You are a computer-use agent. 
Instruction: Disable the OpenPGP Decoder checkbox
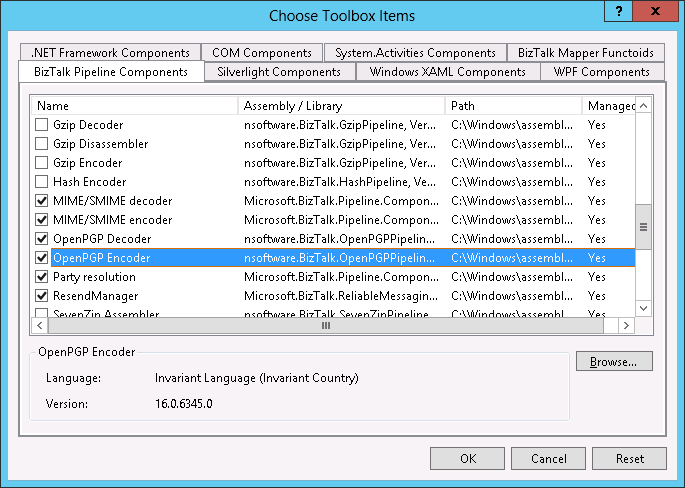coord(42,239)
